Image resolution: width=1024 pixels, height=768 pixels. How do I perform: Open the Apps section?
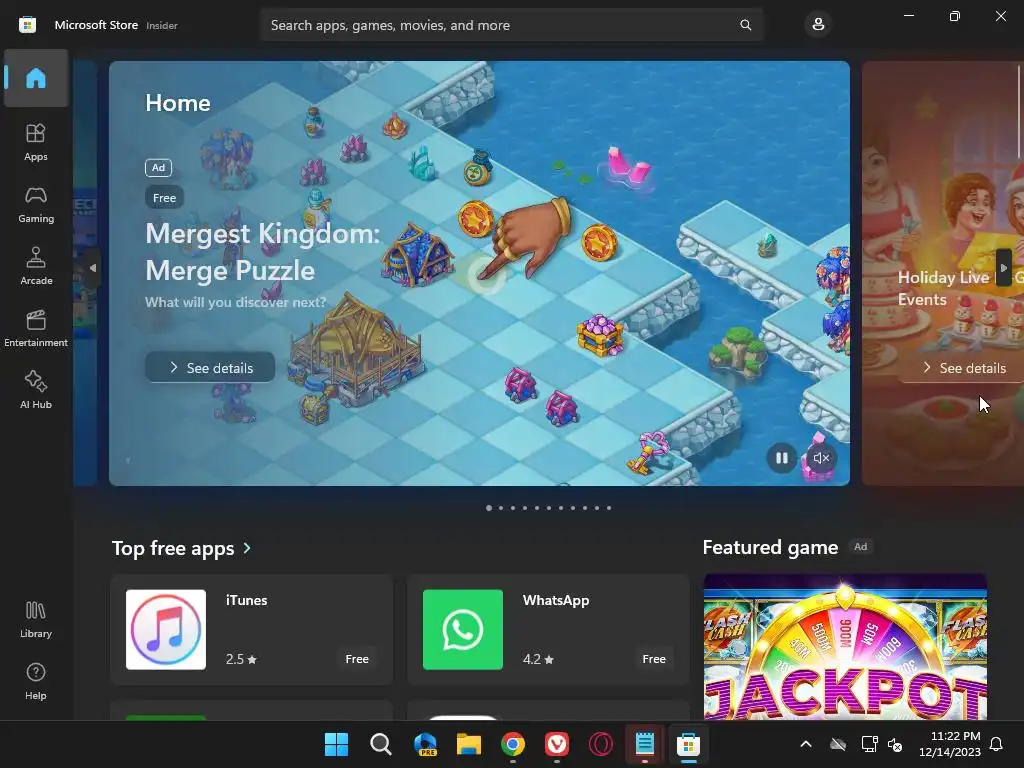[36, 142]
